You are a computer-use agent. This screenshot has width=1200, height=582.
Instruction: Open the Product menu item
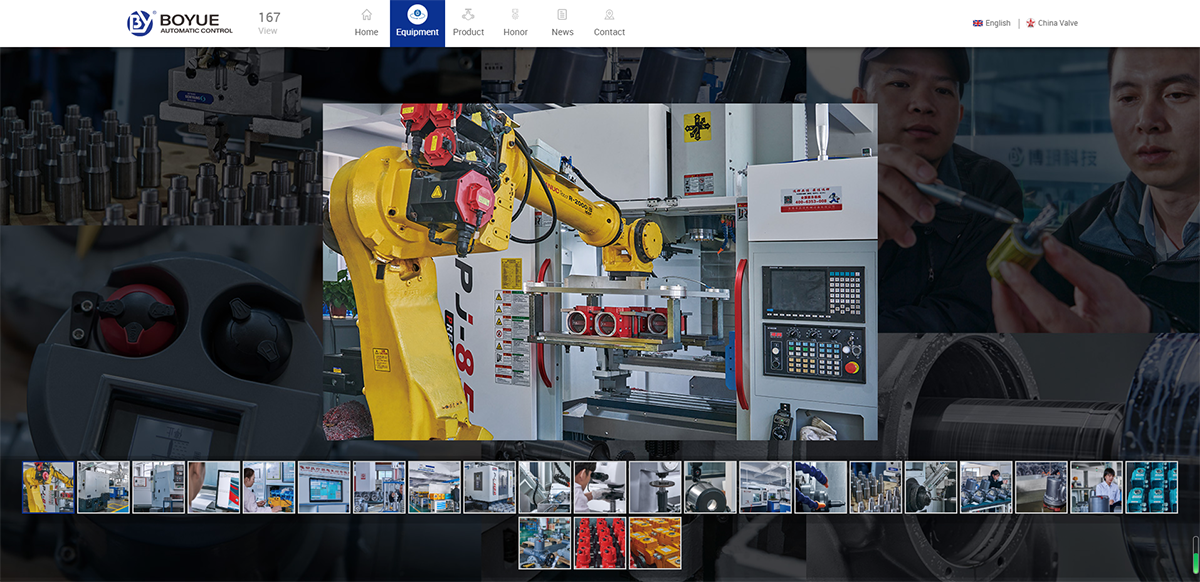(x=468, y=23)
